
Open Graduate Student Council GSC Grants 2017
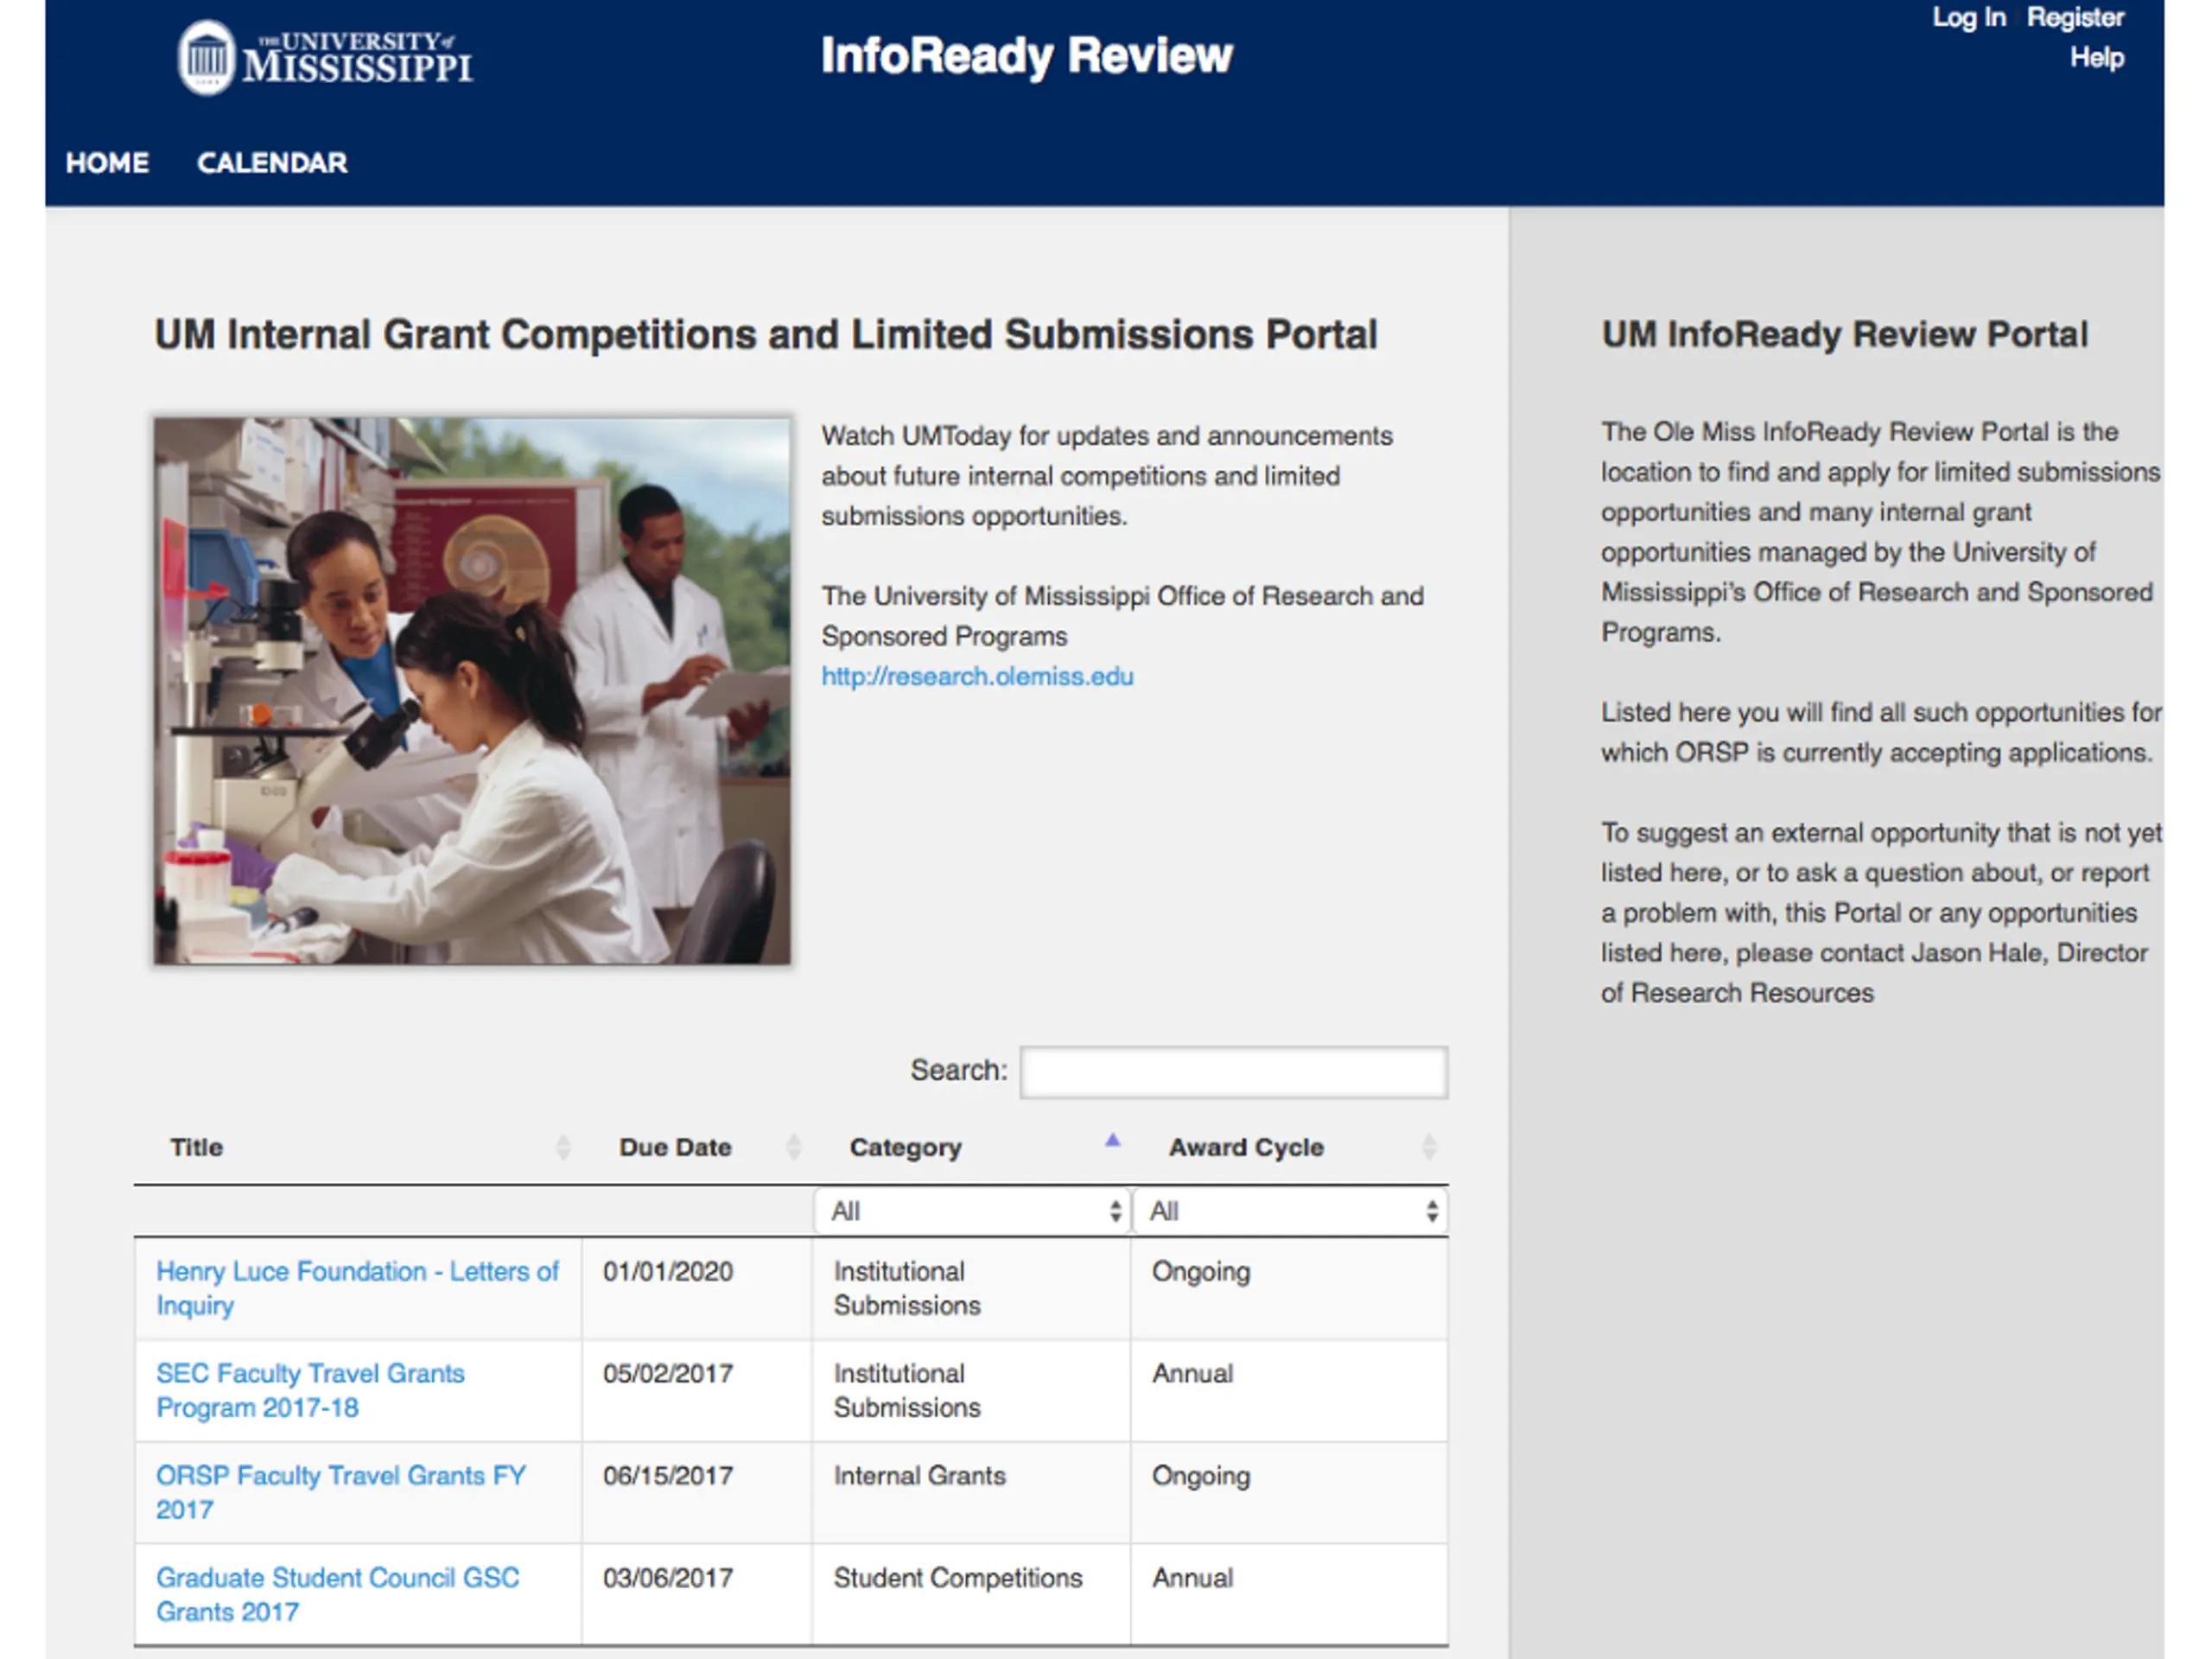point(337,1594)
